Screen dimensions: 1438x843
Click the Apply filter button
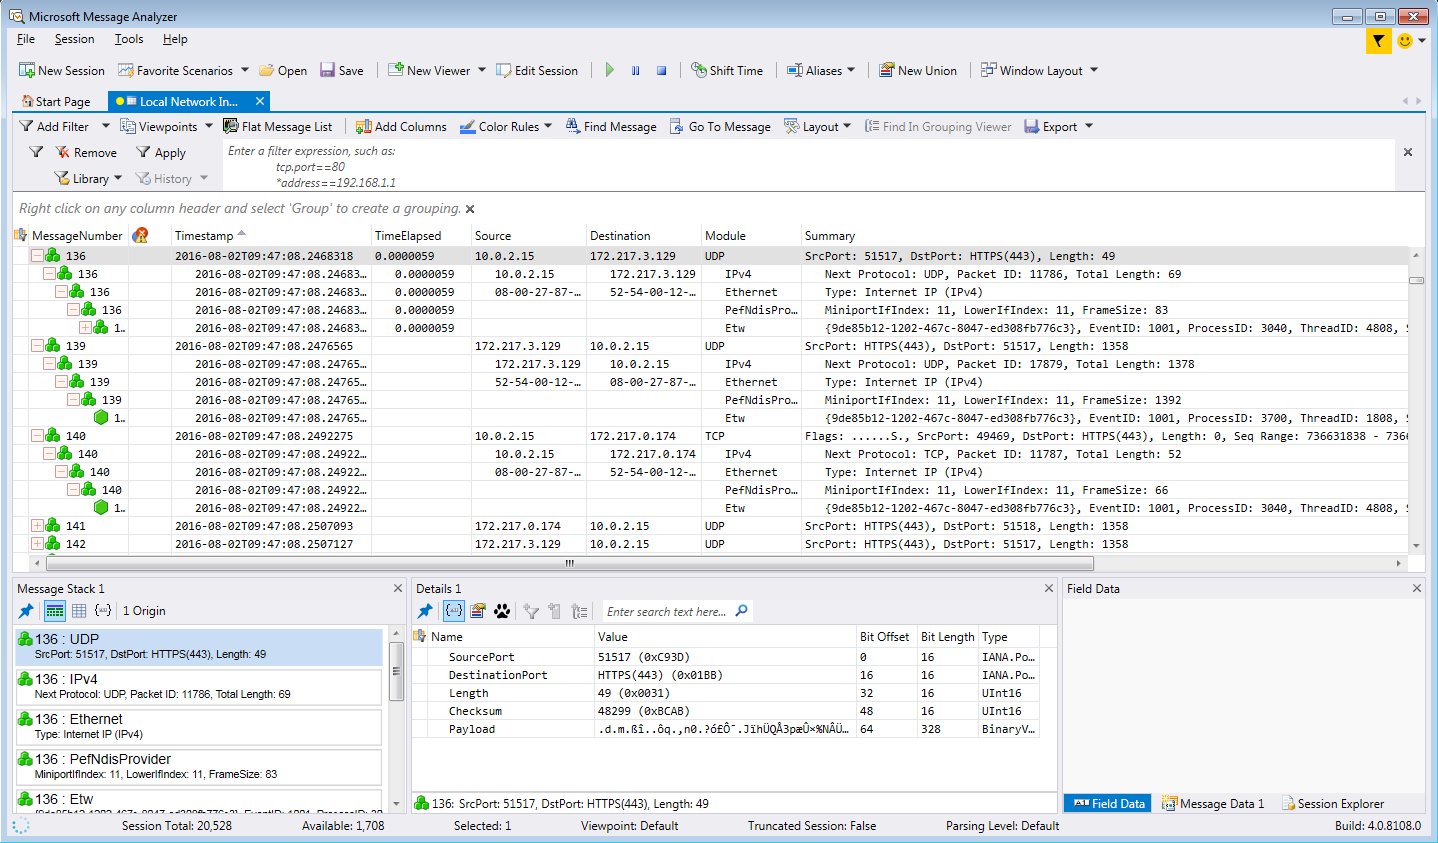click(x=161, y=153)
